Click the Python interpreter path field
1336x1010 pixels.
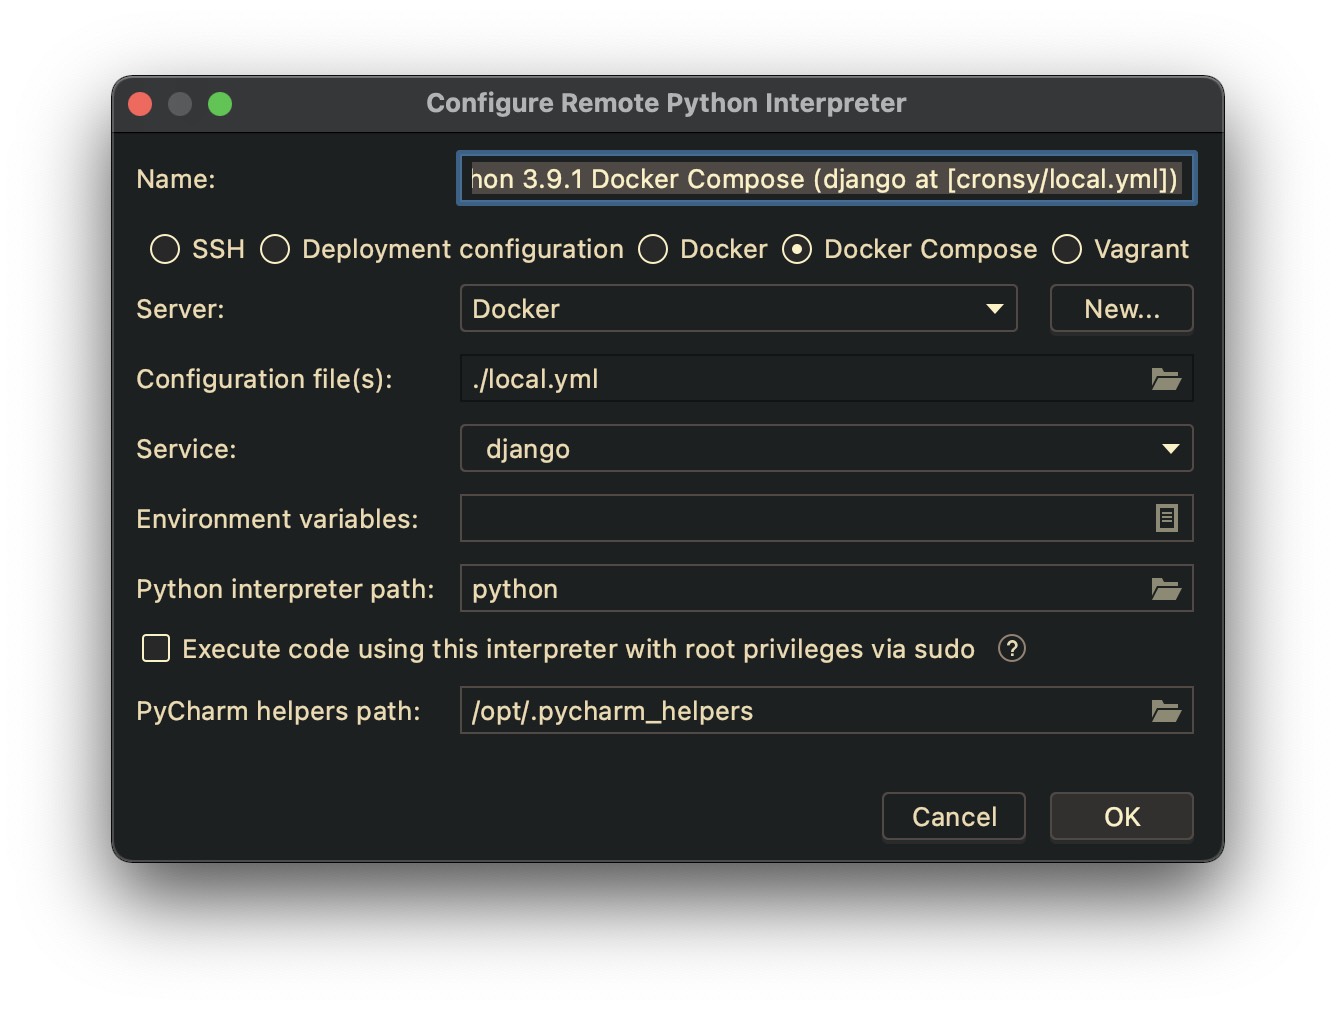click(800, 589)
